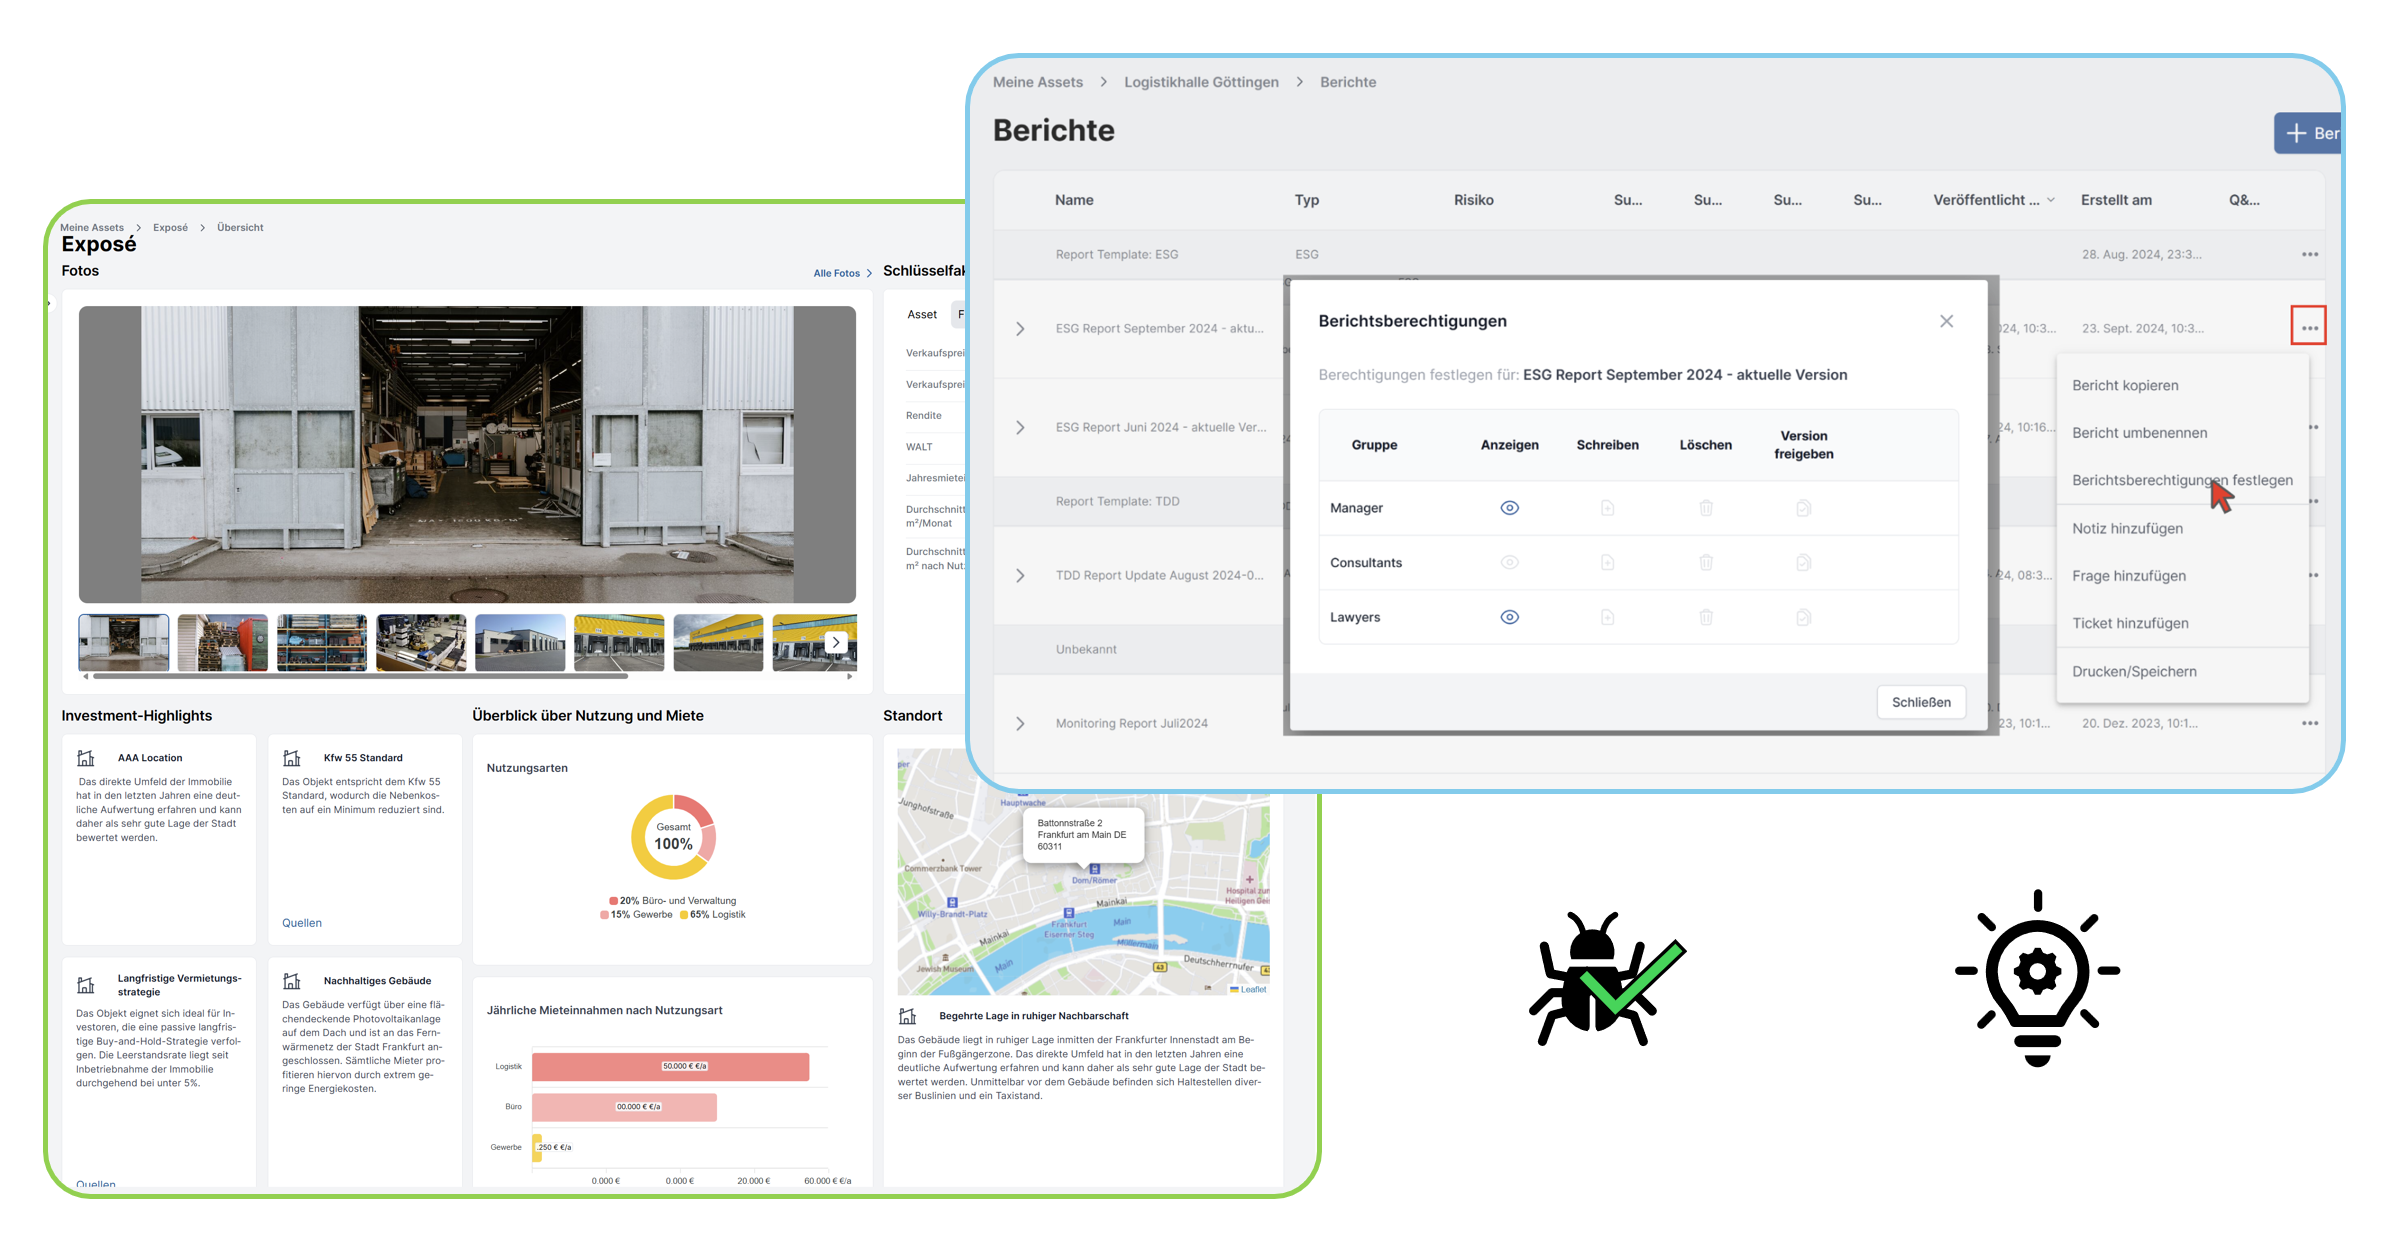This screenshot has height=1250, width=2390.
Task: Choose Frage hinzufügen menu entry
Action: 2129,576
